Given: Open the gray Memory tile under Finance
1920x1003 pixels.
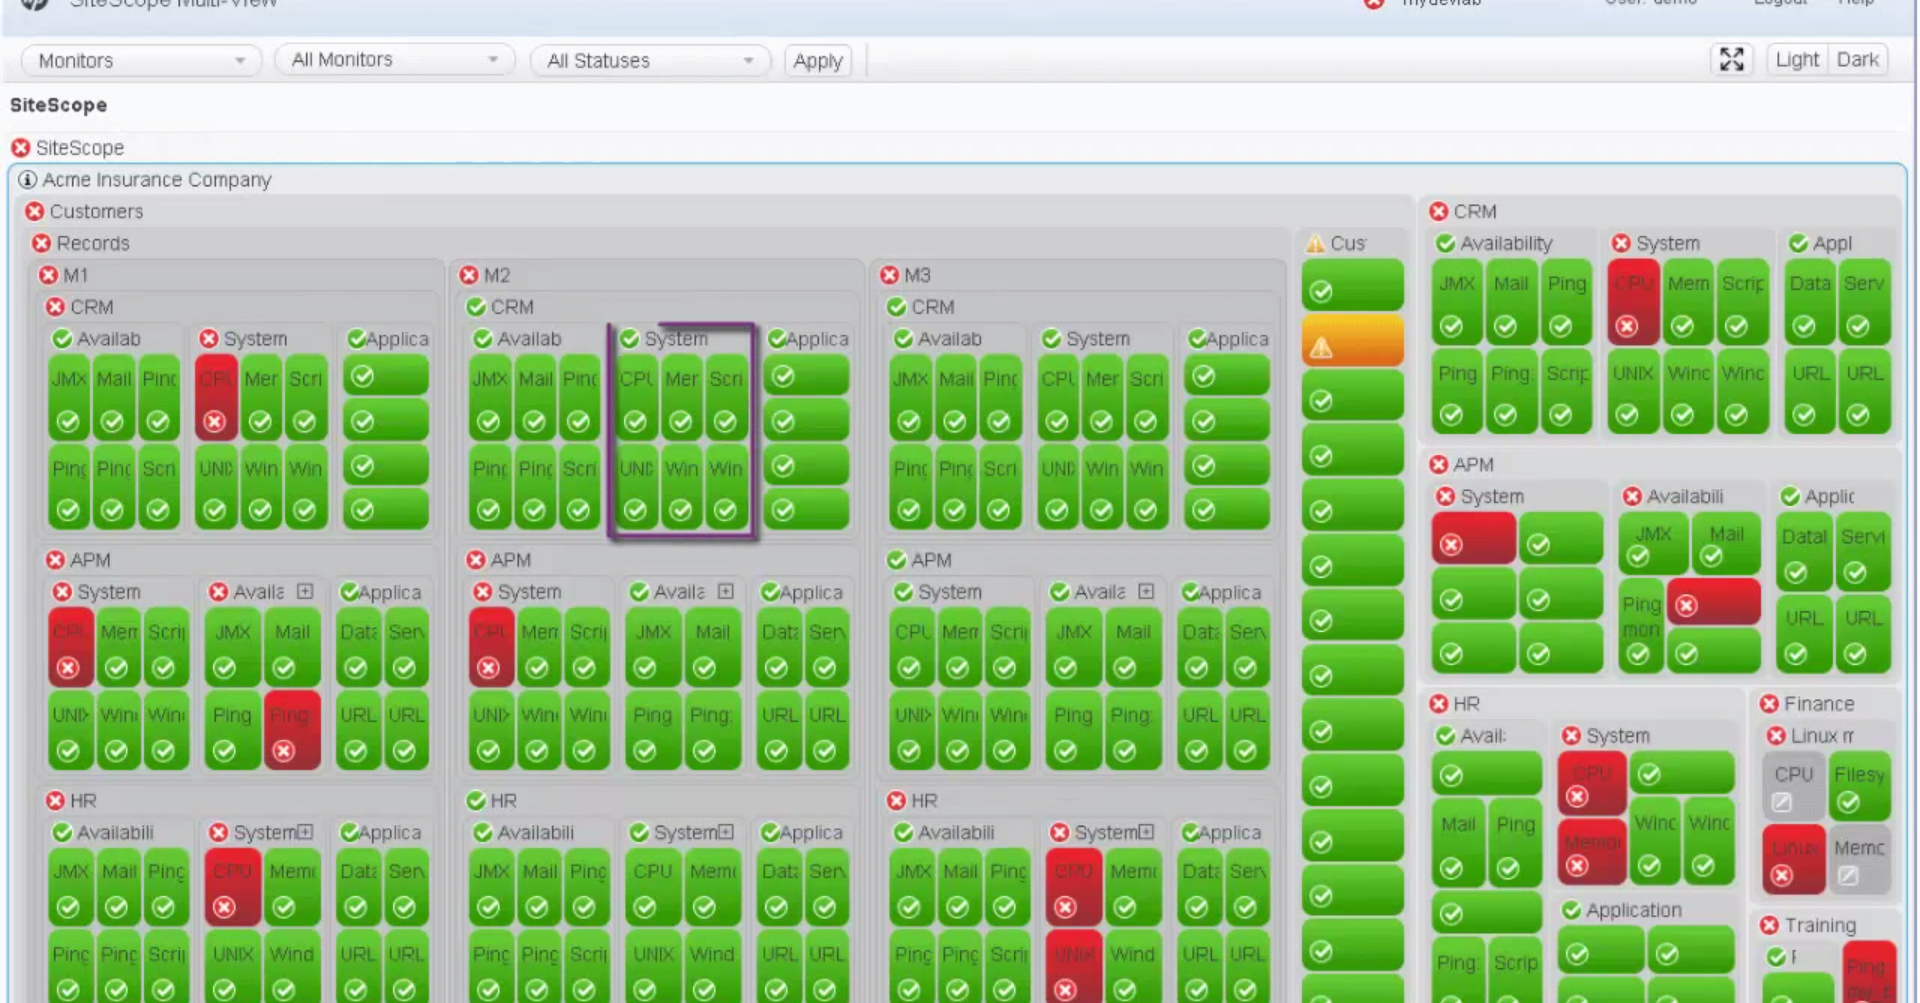Looking at the screenshot, I should [1860, 860].
